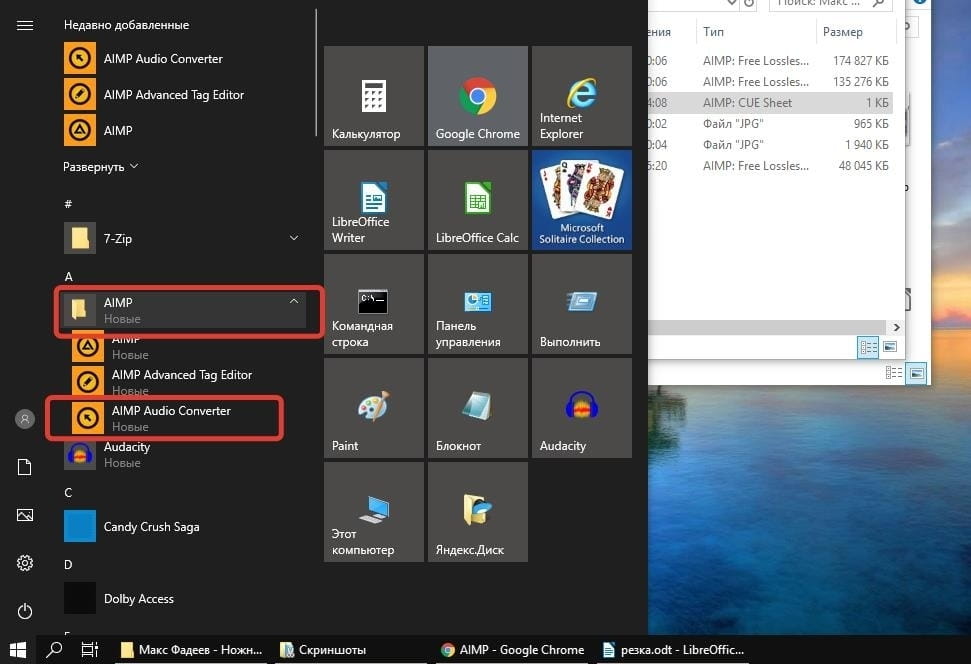971x664 pixels.
Task: Open the Калькулятор tile
Action: coord(374,96)
